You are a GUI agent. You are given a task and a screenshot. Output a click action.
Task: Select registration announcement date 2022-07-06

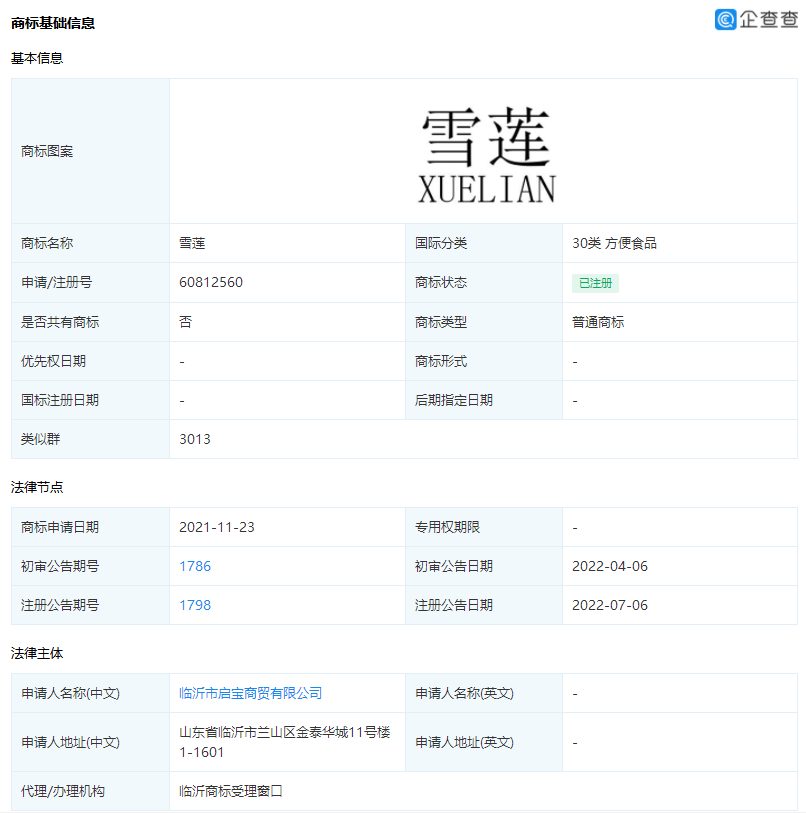click(x=610, y=605)
